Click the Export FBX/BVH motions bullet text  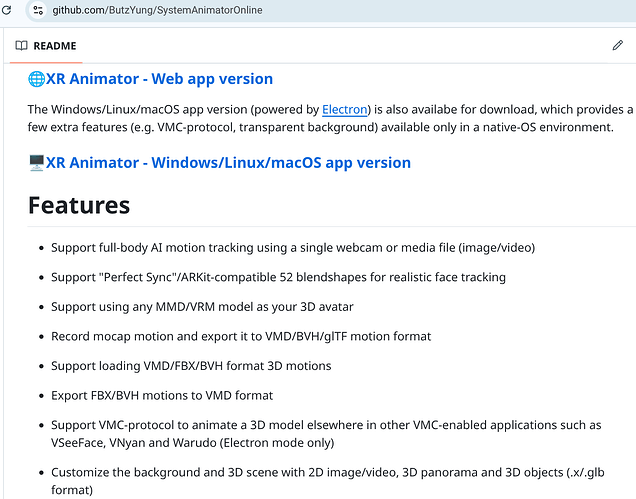(x=162, y=395)
